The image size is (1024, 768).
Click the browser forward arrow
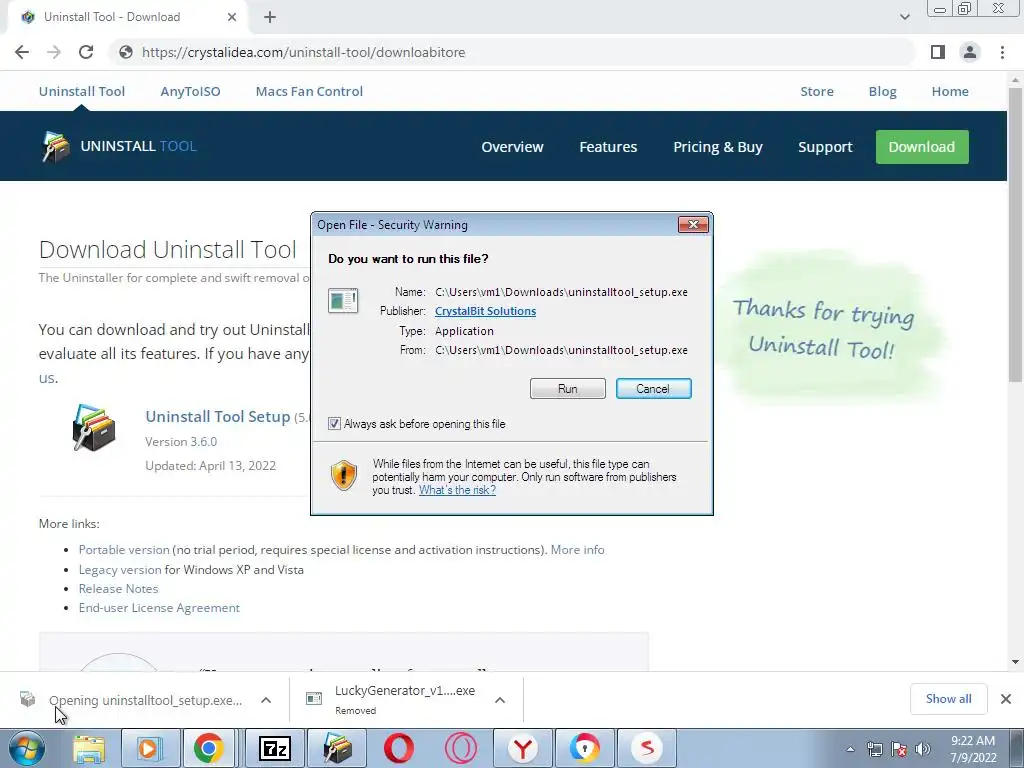coord(54,52)
